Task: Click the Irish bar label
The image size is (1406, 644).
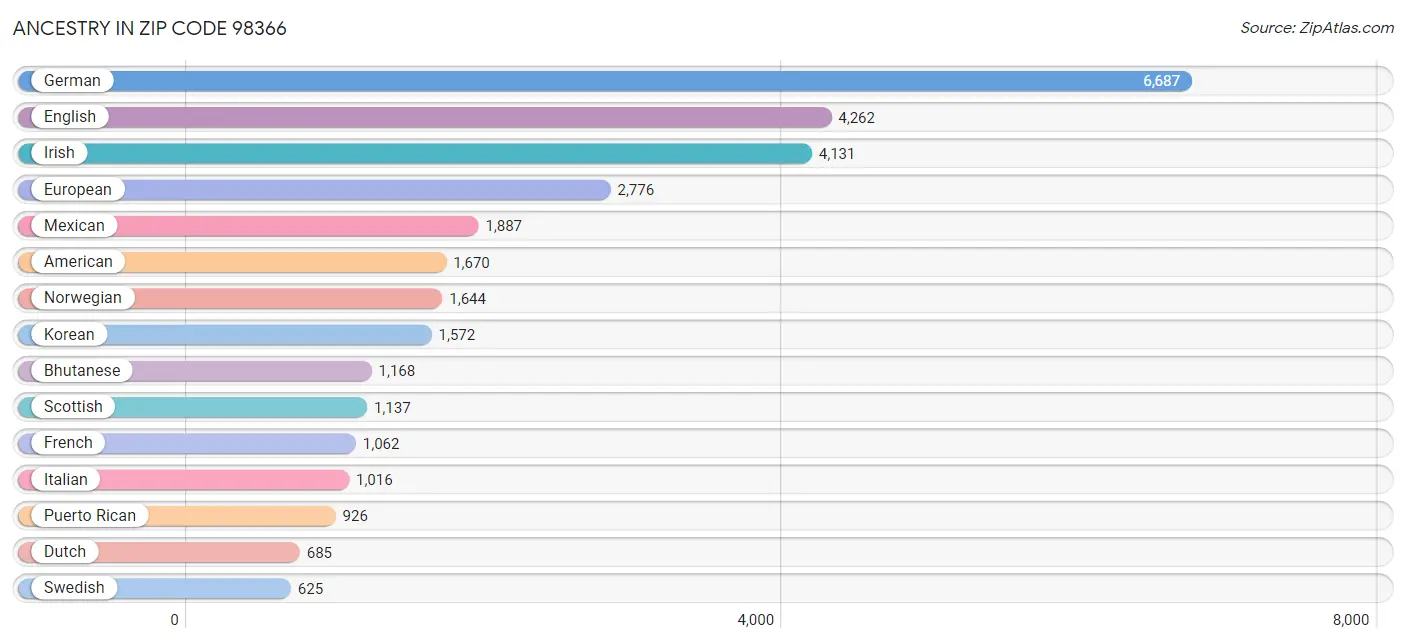Action: [x=59, y=153]
